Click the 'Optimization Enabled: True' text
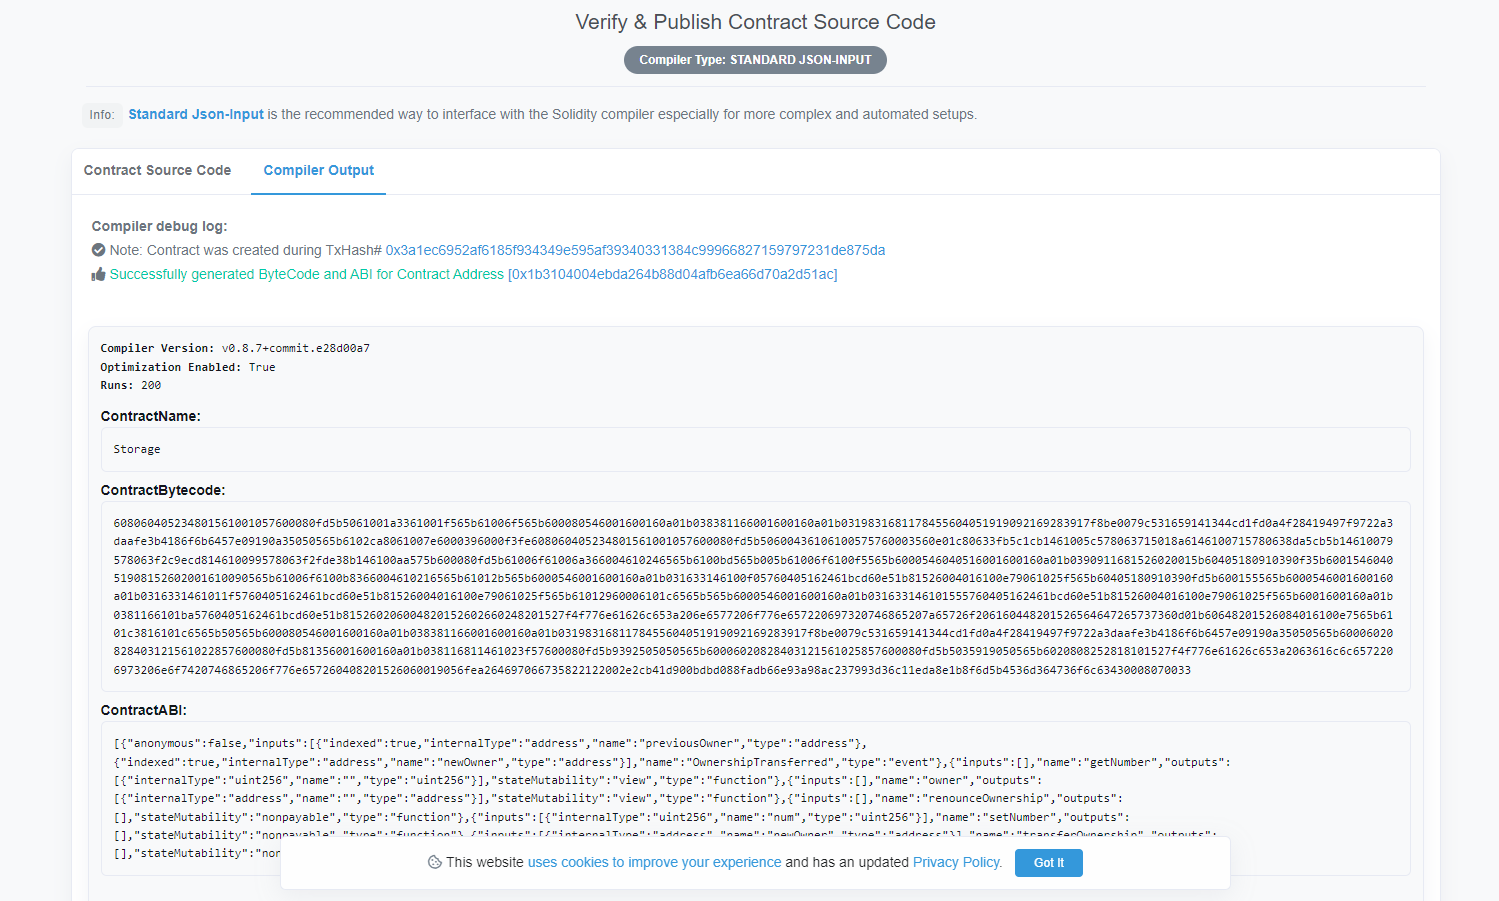Image resolution: width=1499 pixels, height=901 pixels. click(188, 367)
